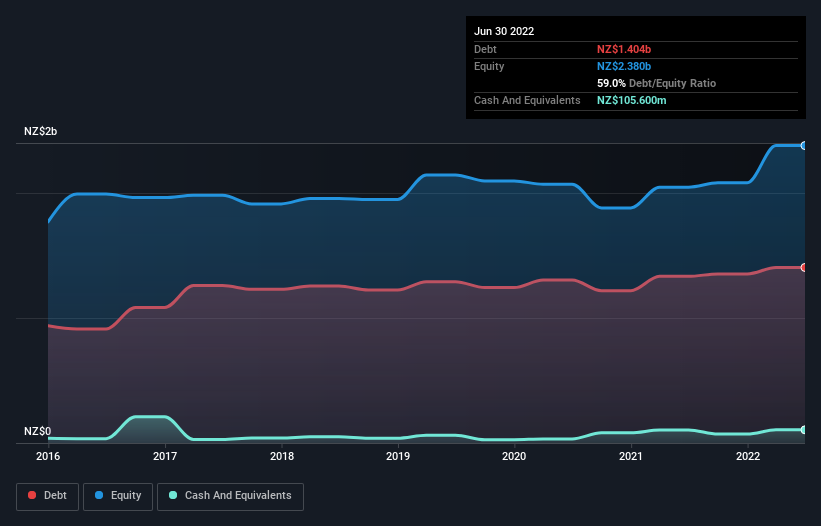This screenshot has width=821, height=526.
Task: Select the 2019 x-axis label
Action: (x=398, y=456)
